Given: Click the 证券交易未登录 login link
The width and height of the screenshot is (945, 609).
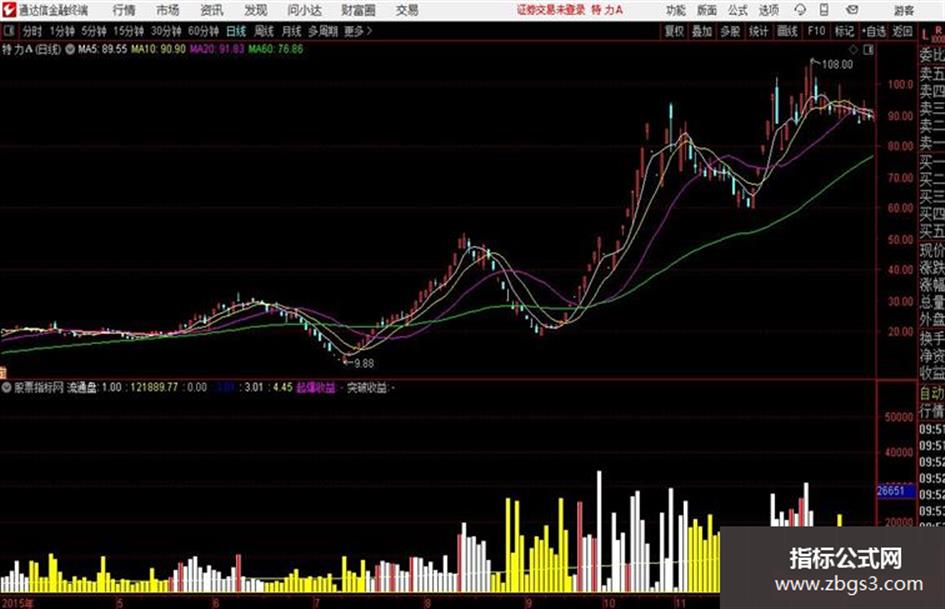Looking at the screenshot, I should (x=551, y=10).
